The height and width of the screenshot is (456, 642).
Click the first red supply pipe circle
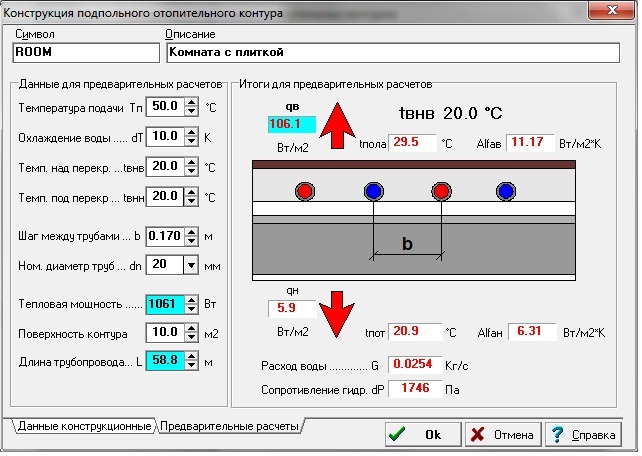coord(305,191)
